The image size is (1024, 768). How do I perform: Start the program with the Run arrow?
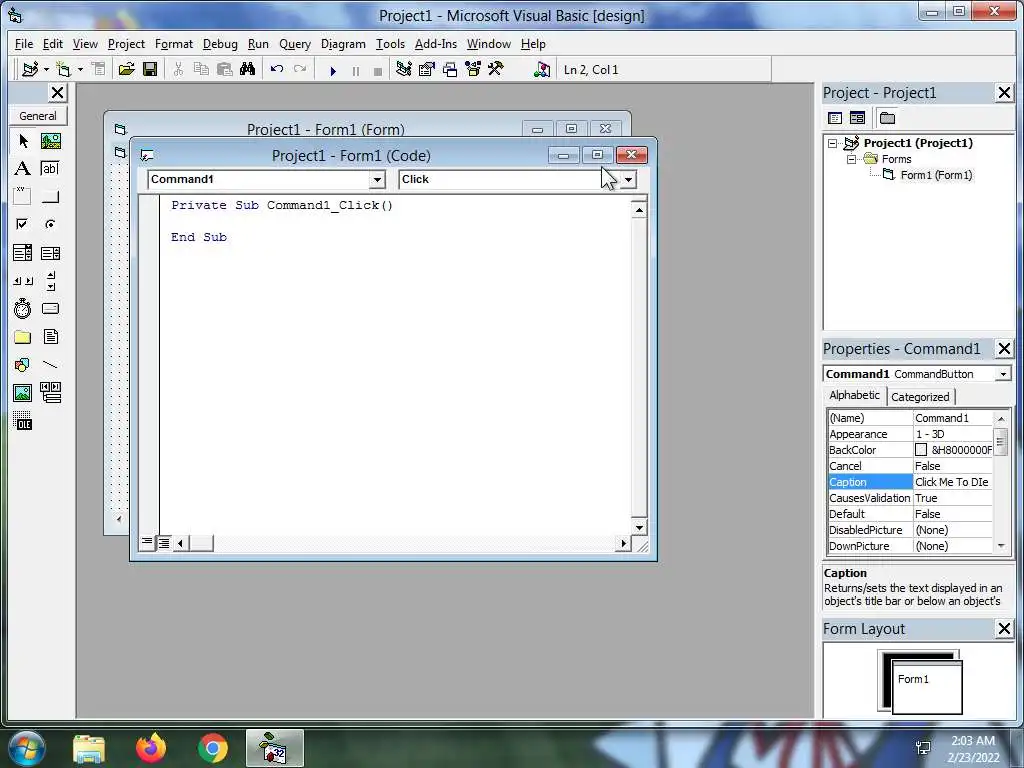333,70
